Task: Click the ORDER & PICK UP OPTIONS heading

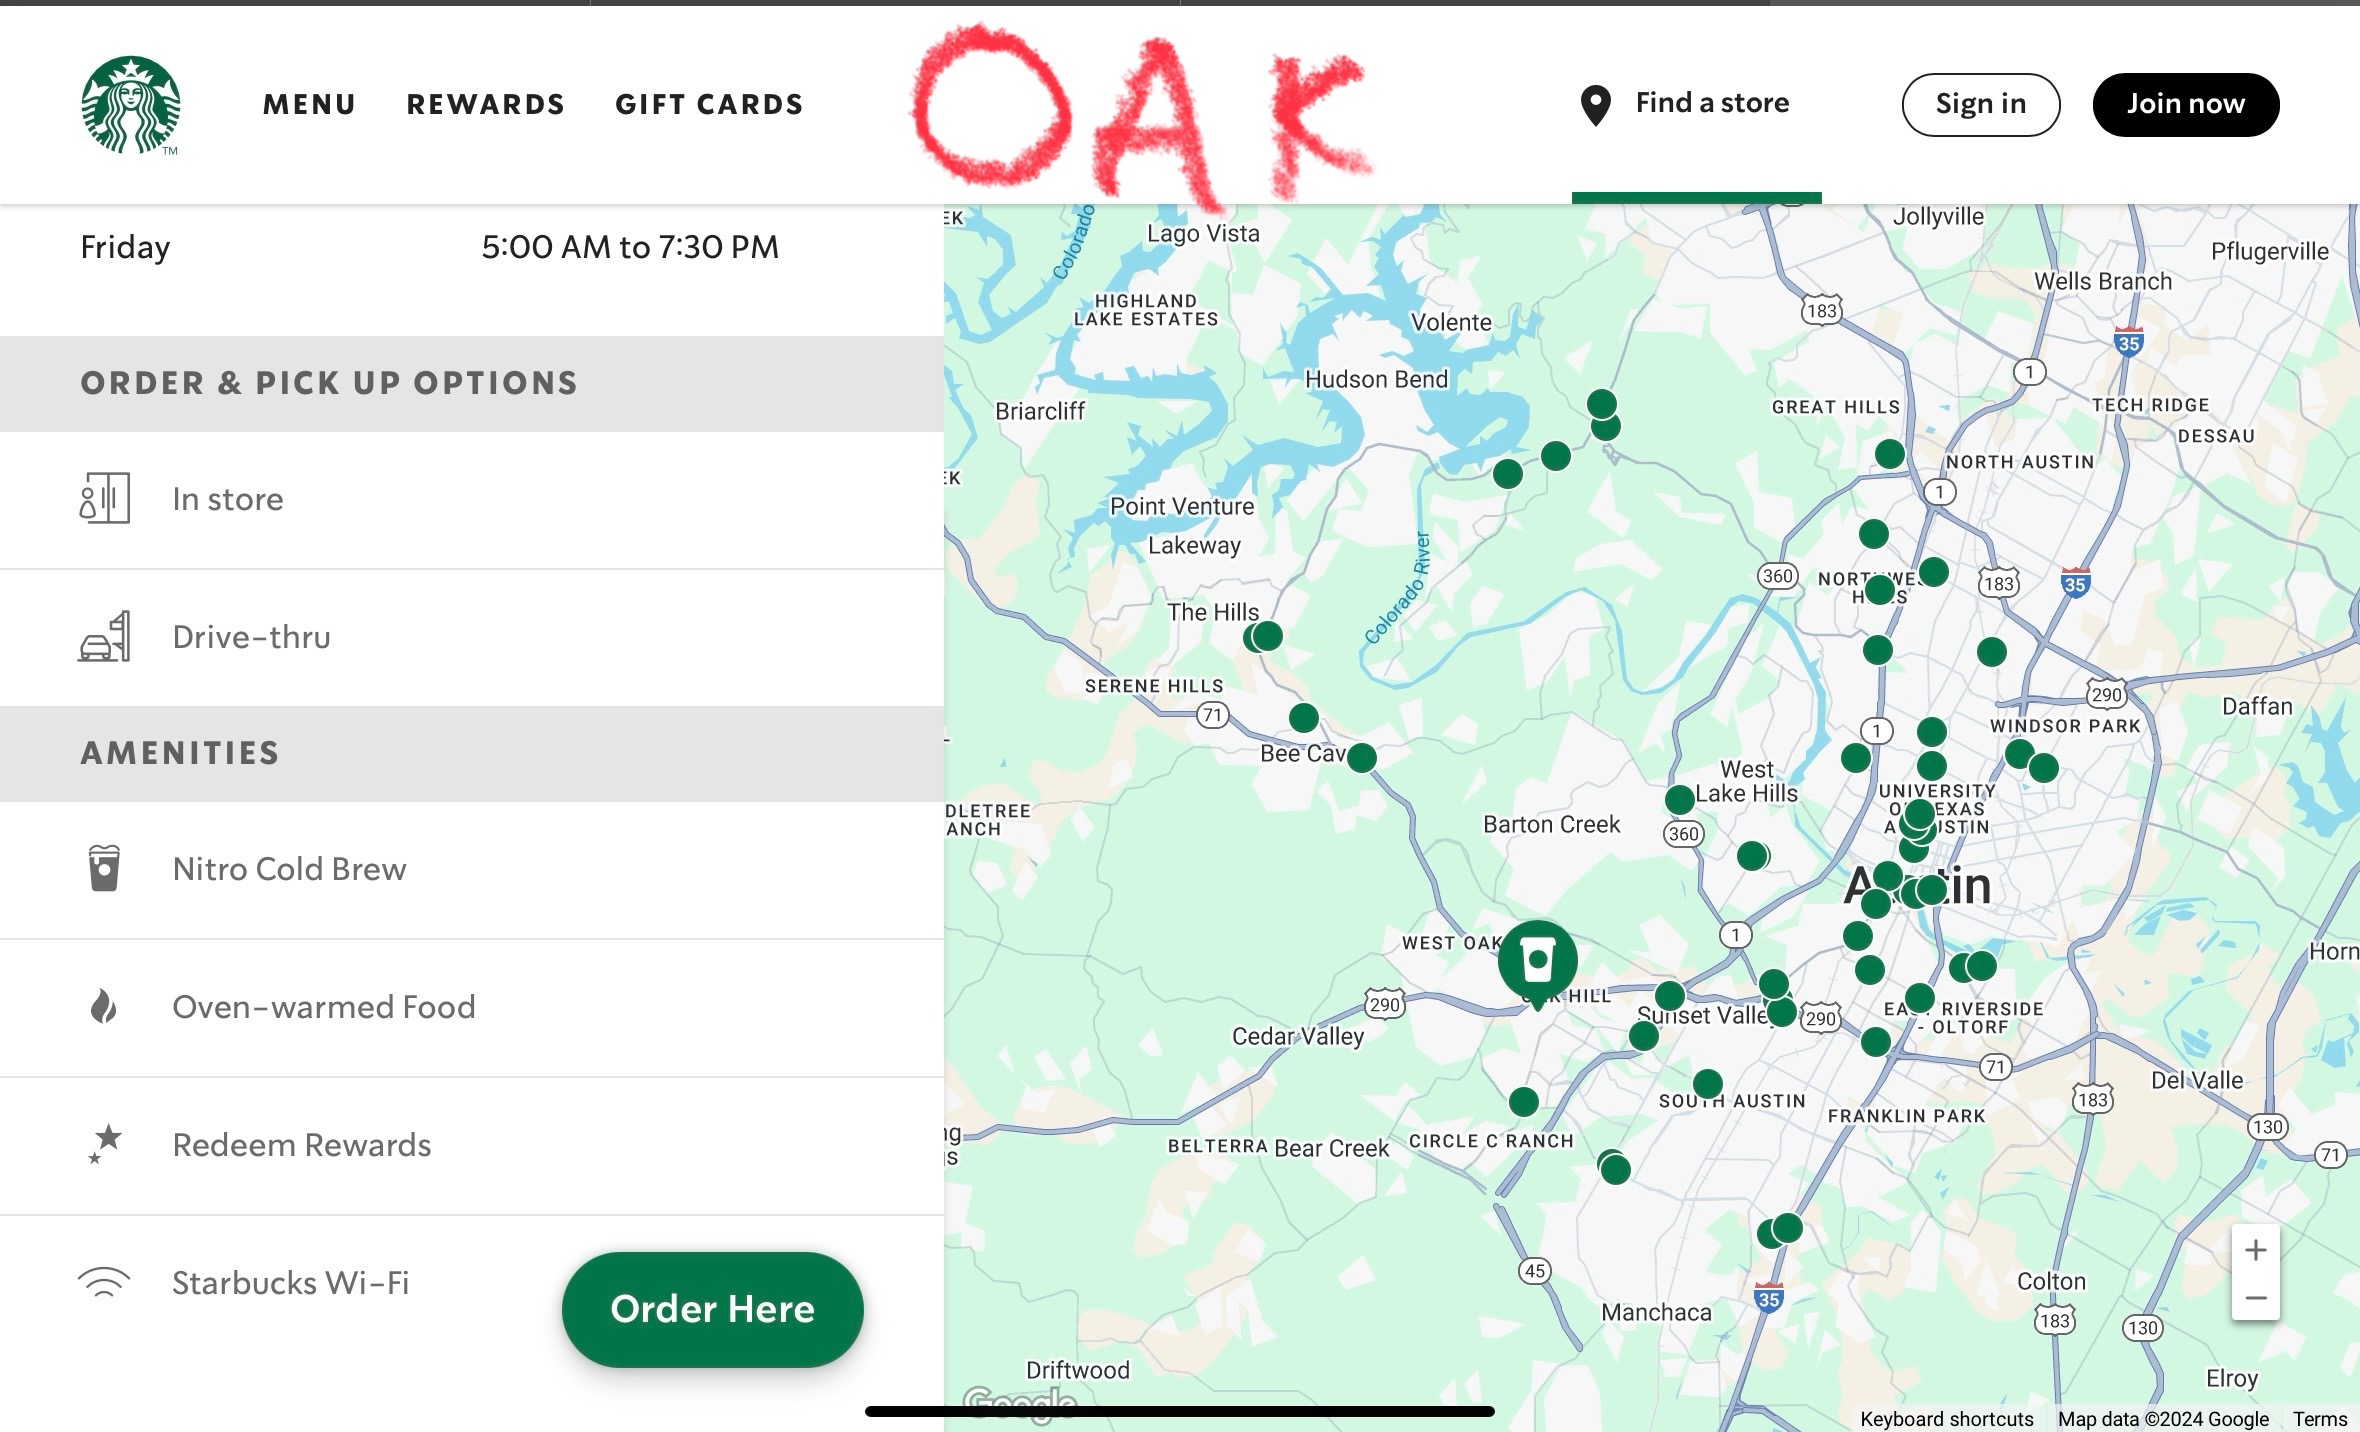Action: pos(329,383)
